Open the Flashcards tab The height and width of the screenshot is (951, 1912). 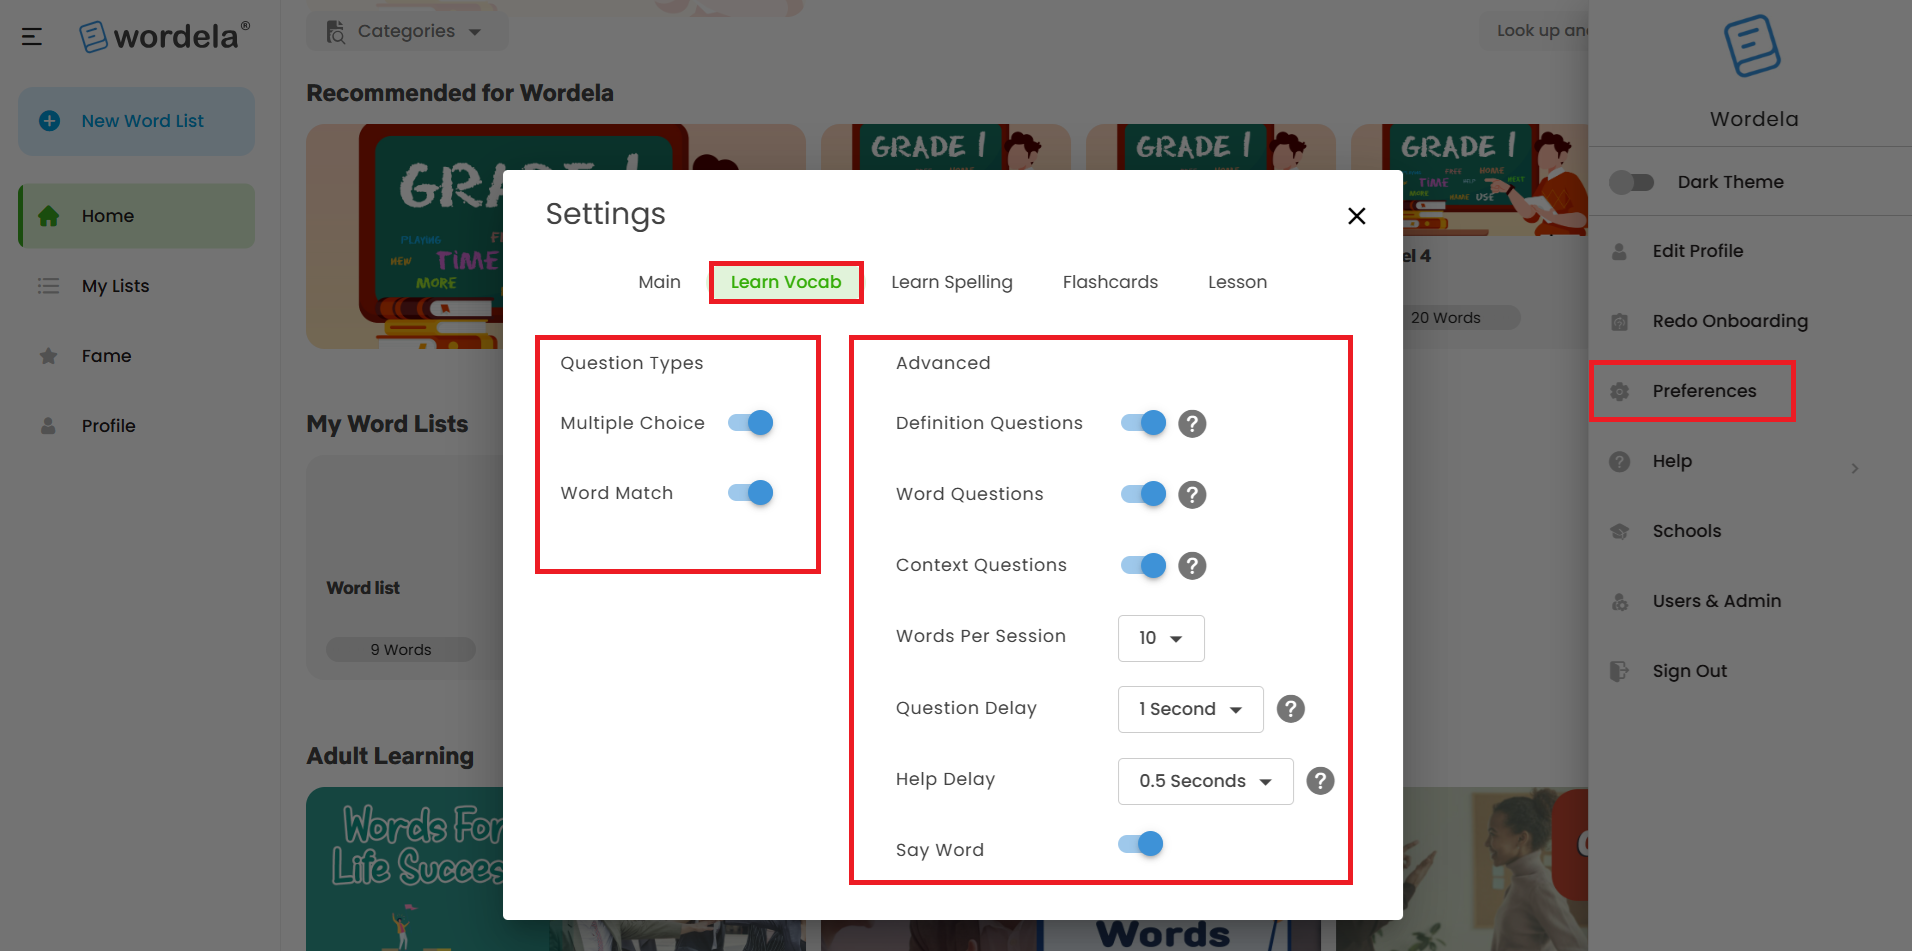[1110, 282]
